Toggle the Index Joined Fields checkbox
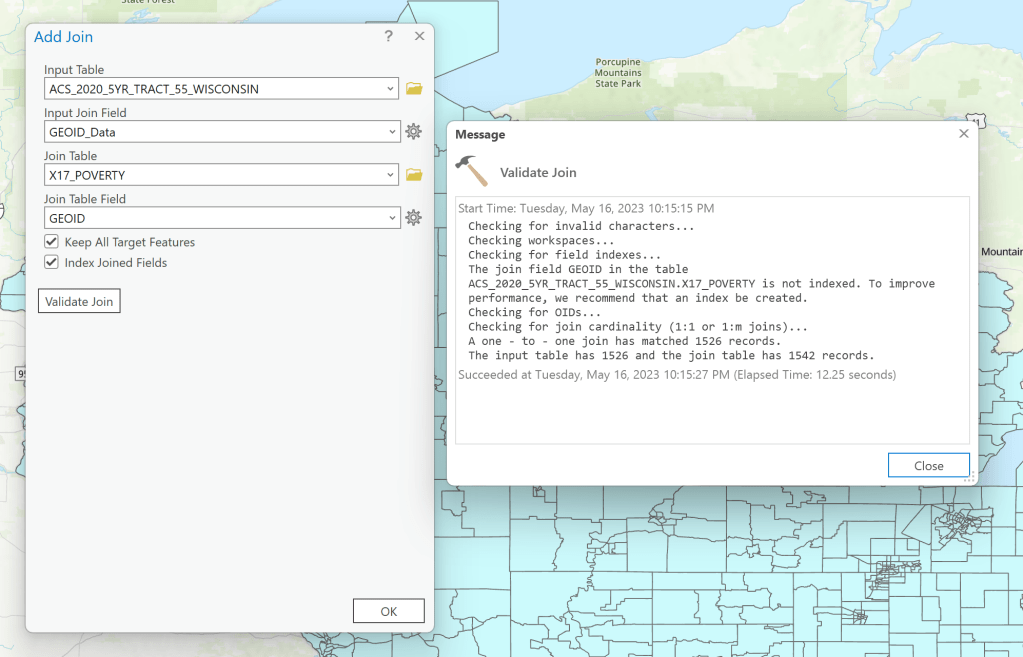 pos(52,263)
